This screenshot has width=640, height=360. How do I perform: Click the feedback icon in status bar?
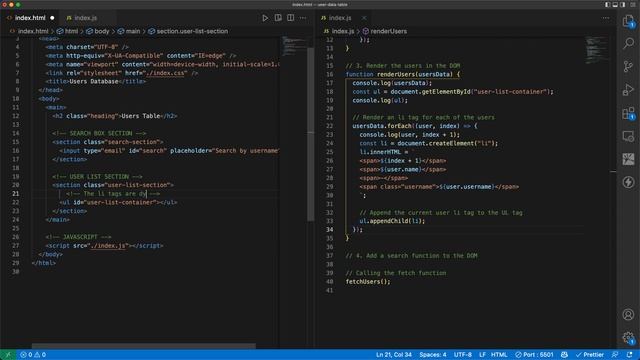point(615,355)
